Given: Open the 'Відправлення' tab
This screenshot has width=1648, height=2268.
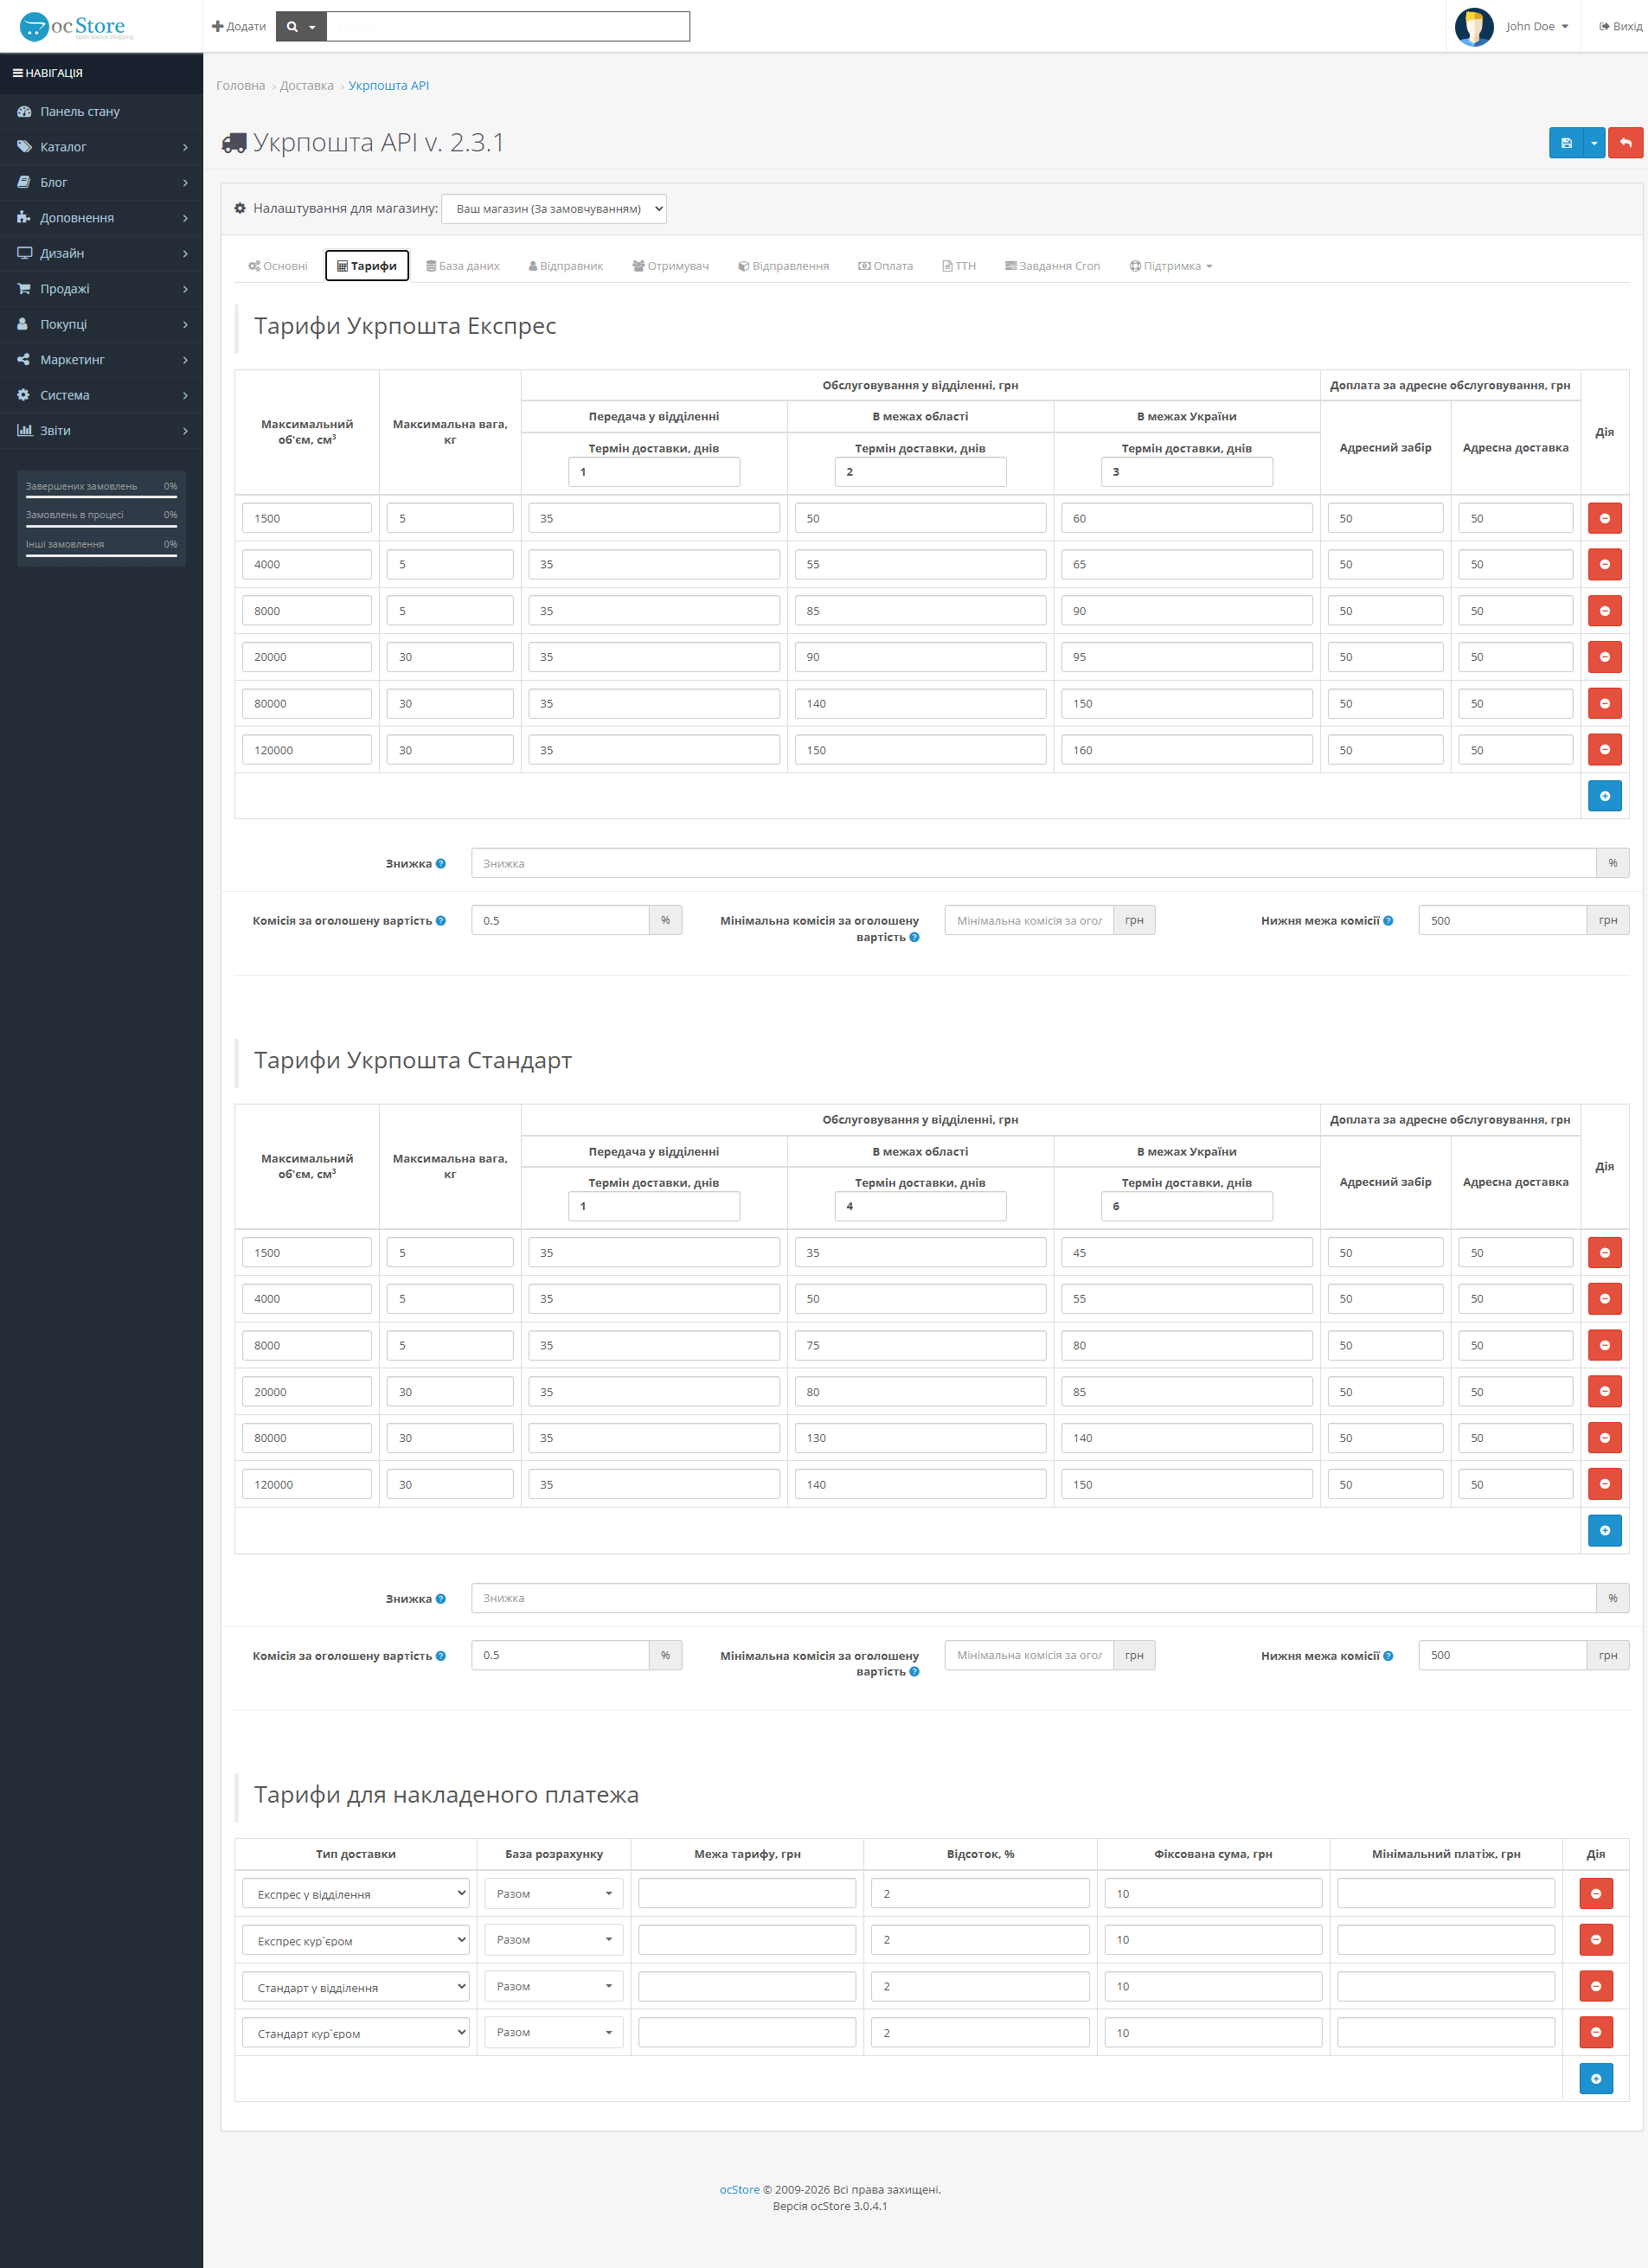Looking at the screenshot, I should tap(783, 266).
